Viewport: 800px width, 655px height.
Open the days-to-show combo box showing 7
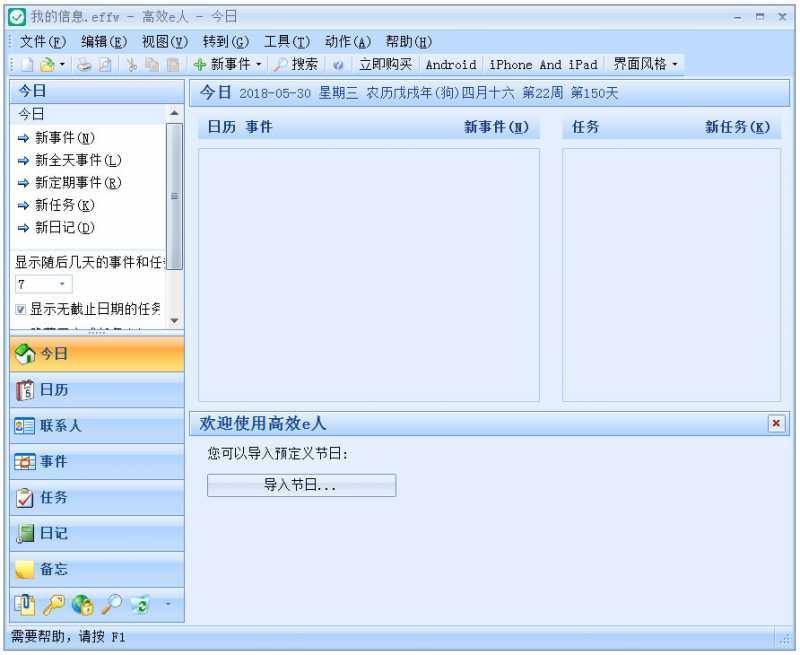click(x=41, y=284)
